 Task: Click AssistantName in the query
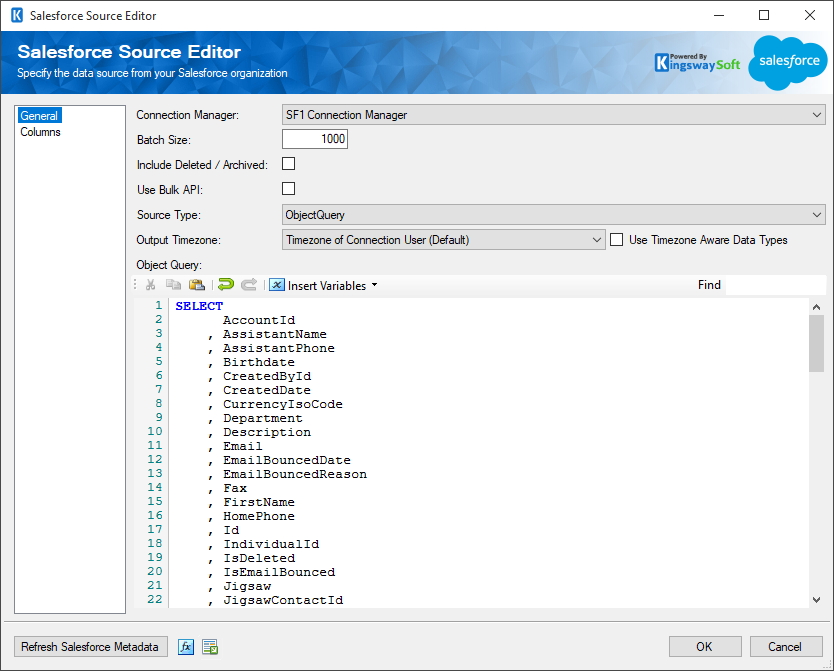pos(275,334)
